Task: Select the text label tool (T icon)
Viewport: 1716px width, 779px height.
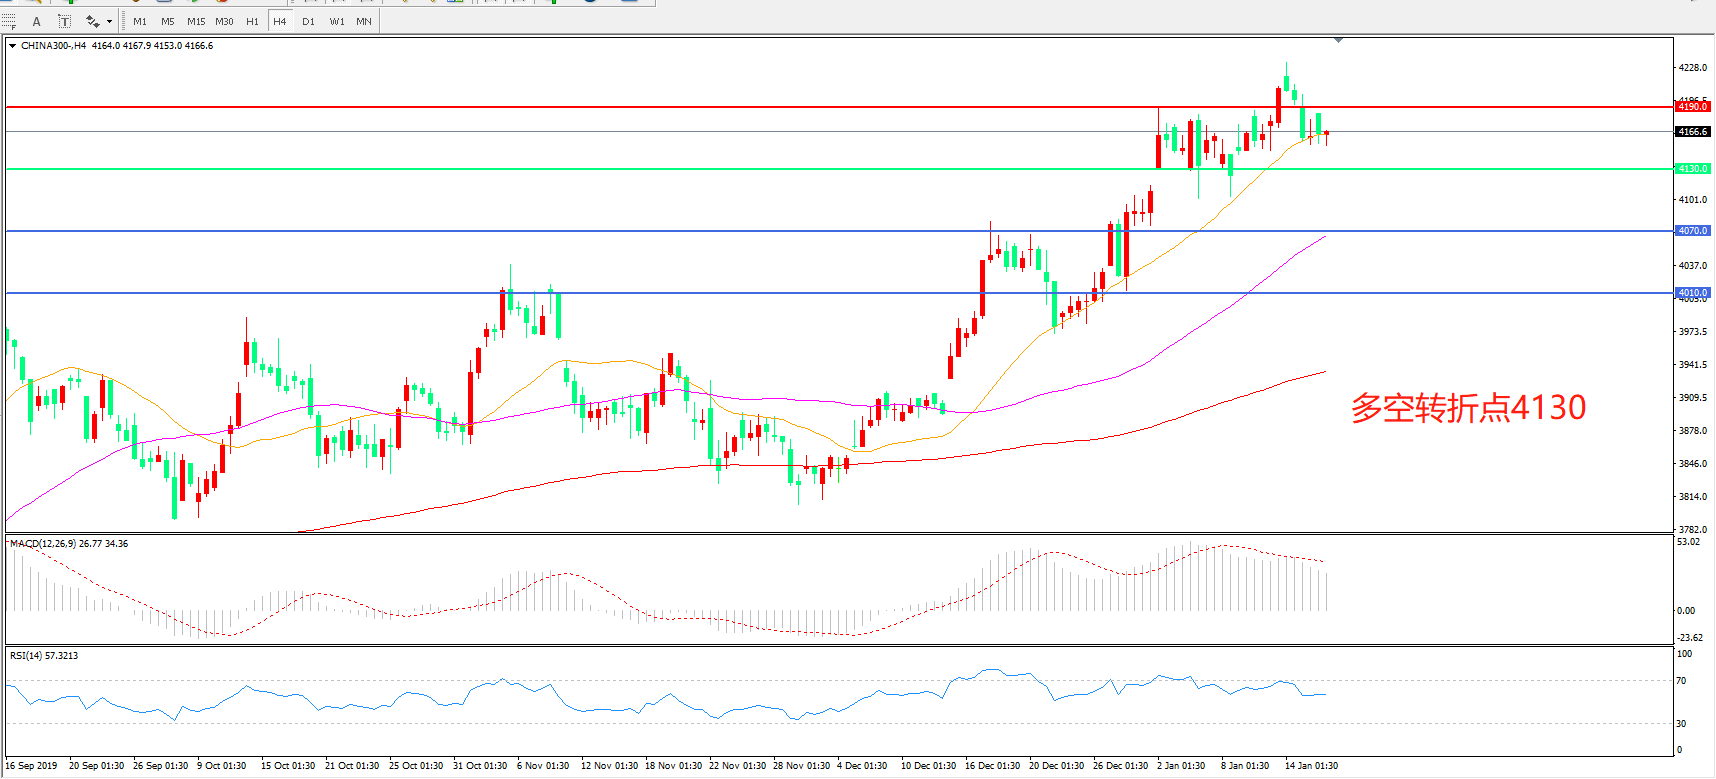Action: click(x=65, y=21)
